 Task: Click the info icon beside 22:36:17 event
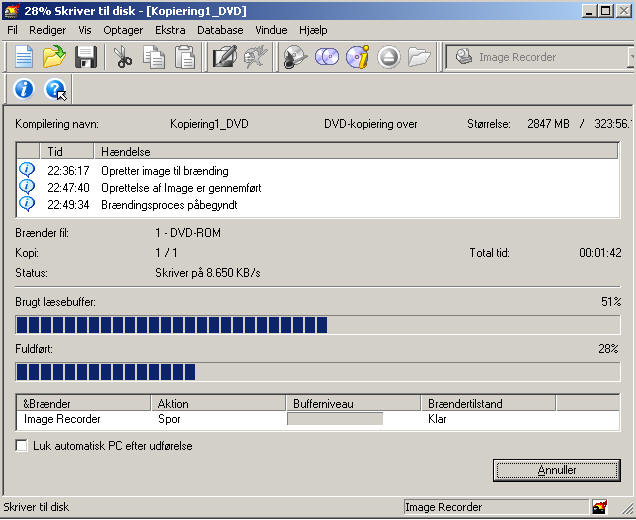27,170
